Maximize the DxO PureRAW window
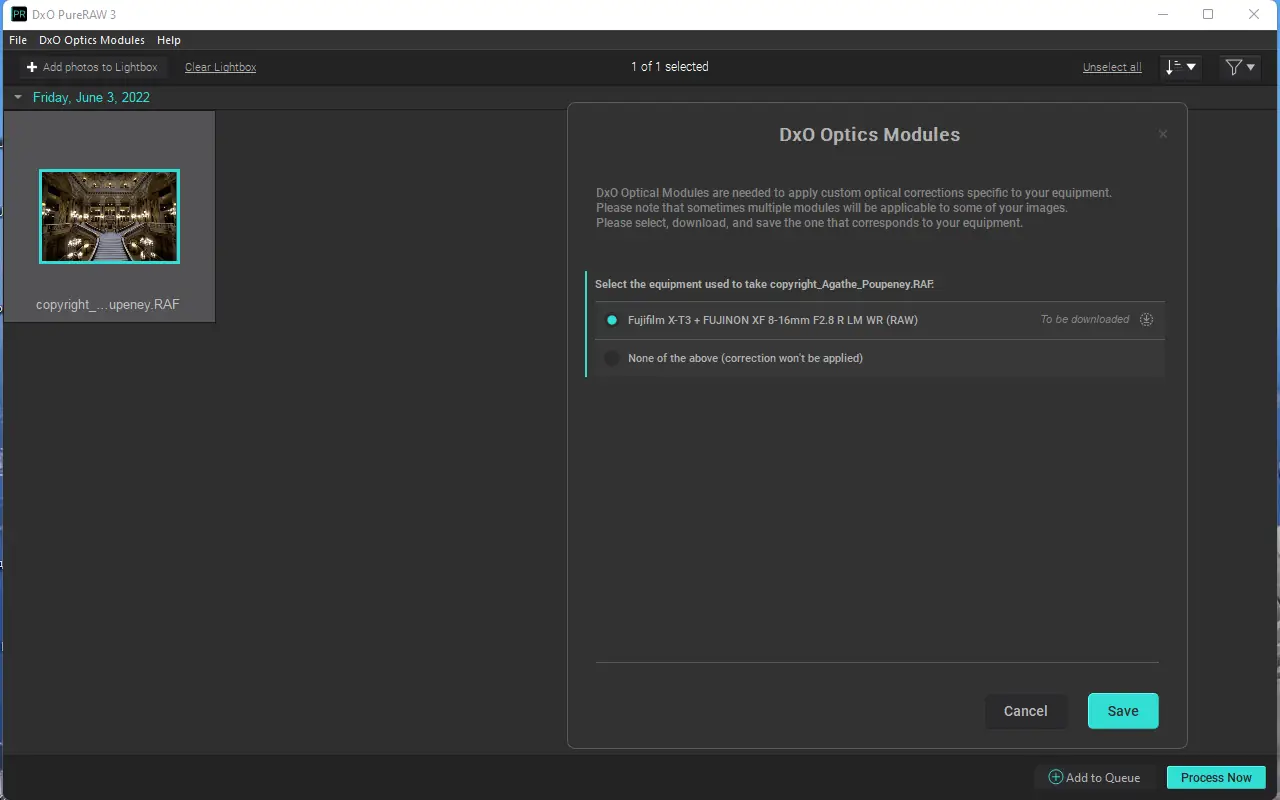1280x800 pixels. pos(1208,15)
